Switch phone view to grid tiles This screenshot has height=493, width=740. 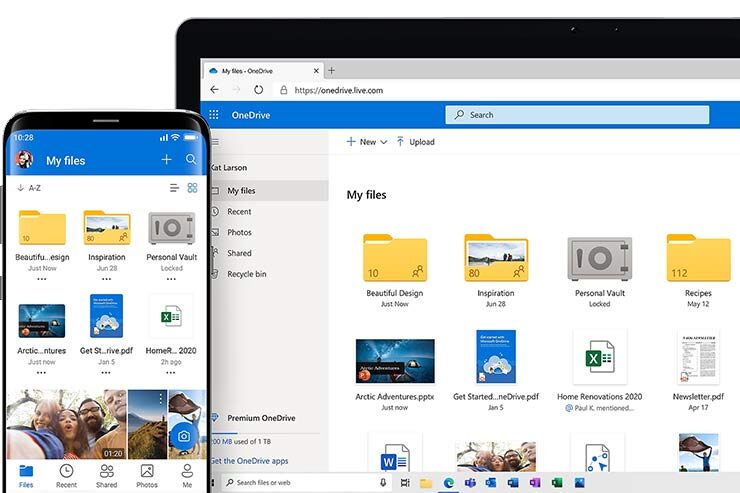[x=192, y=188]
